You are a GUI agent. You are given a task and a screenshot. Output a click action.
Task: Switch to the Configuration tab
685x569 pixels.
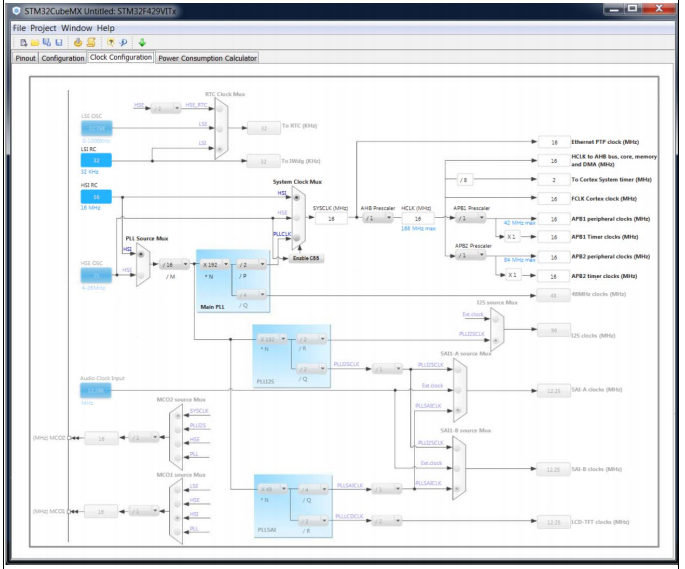[x=62, y=58]
